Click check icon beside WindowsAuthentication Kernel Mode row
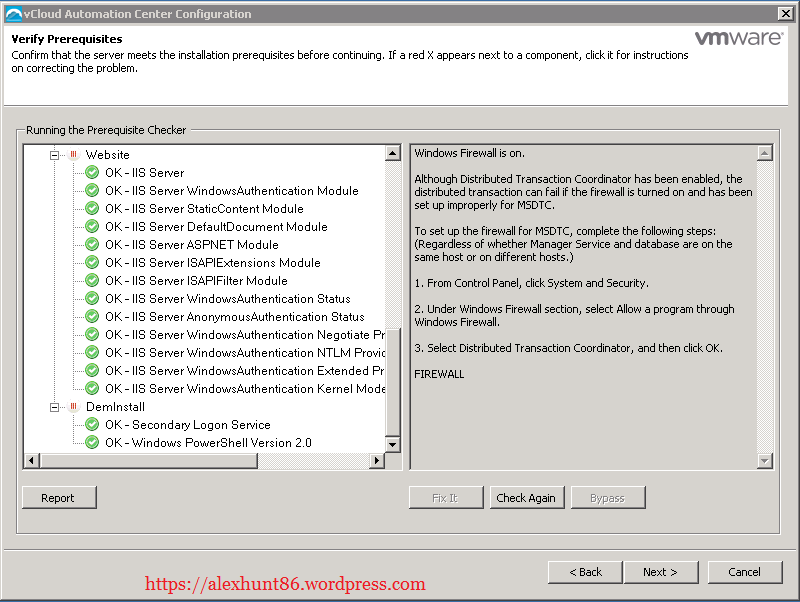800x602 pixels. 92,388
